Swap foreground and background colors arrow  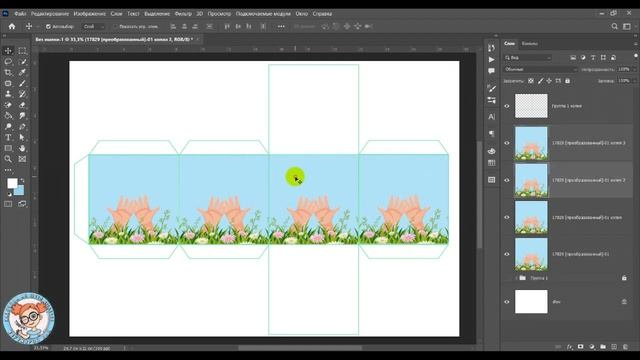[22, 180]
